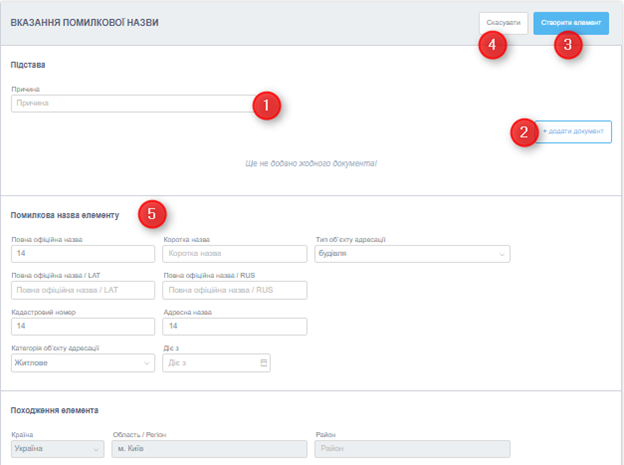Screen dimensions: 624x465
Task: Focus the Причина input field
Action: (x=130, y=103)
